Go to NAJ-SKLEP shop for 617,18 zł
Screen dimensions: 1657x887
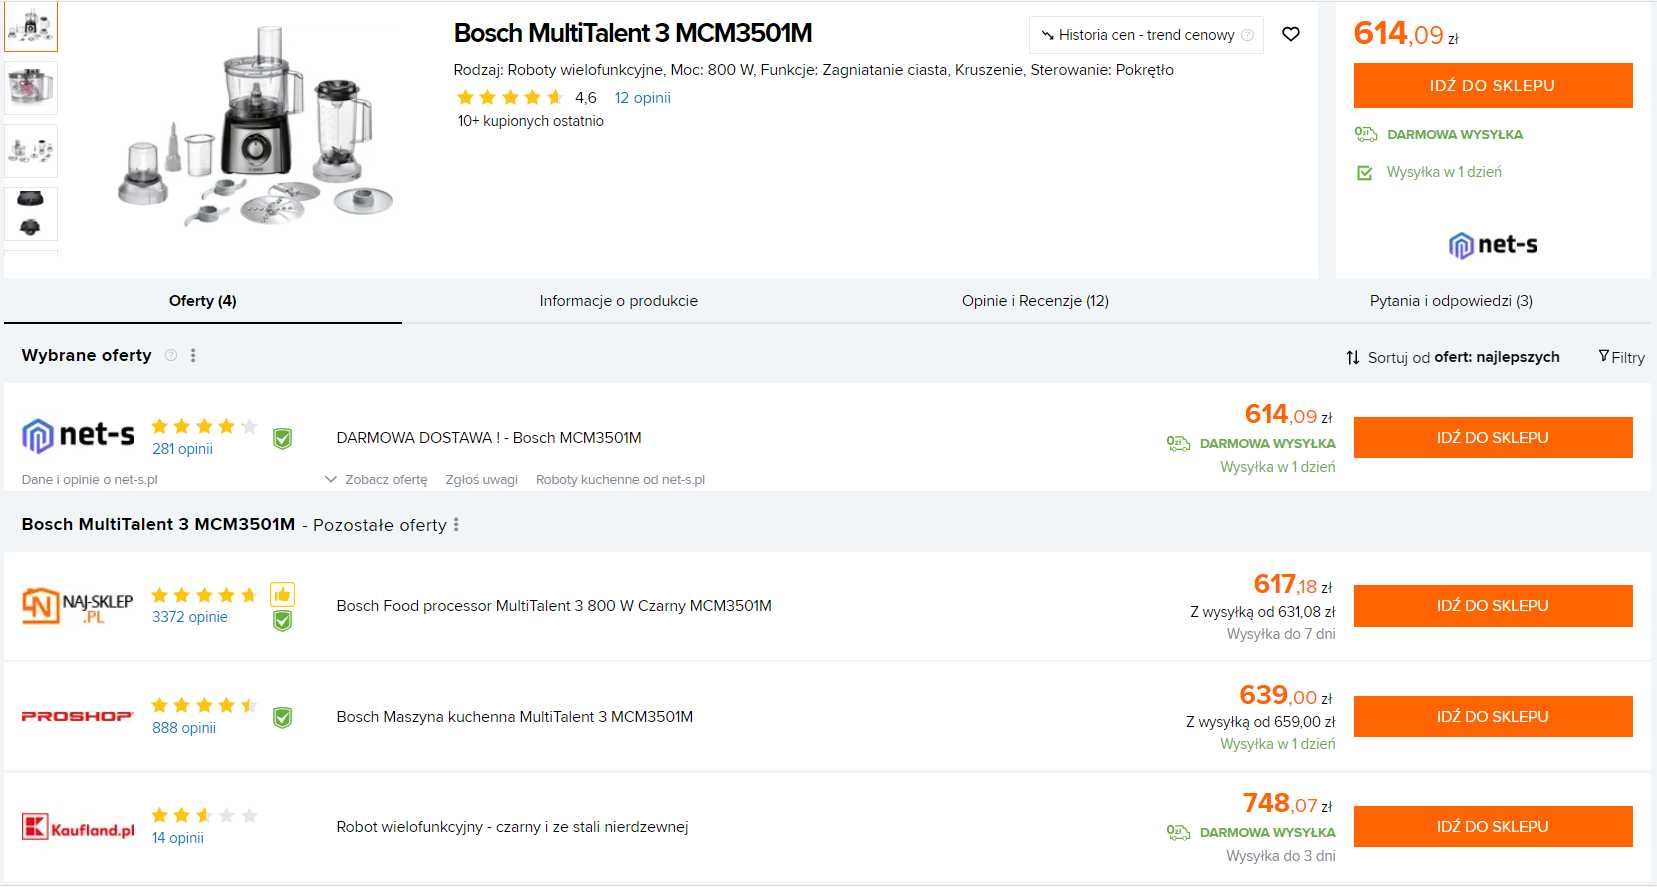click(1492, 606)
